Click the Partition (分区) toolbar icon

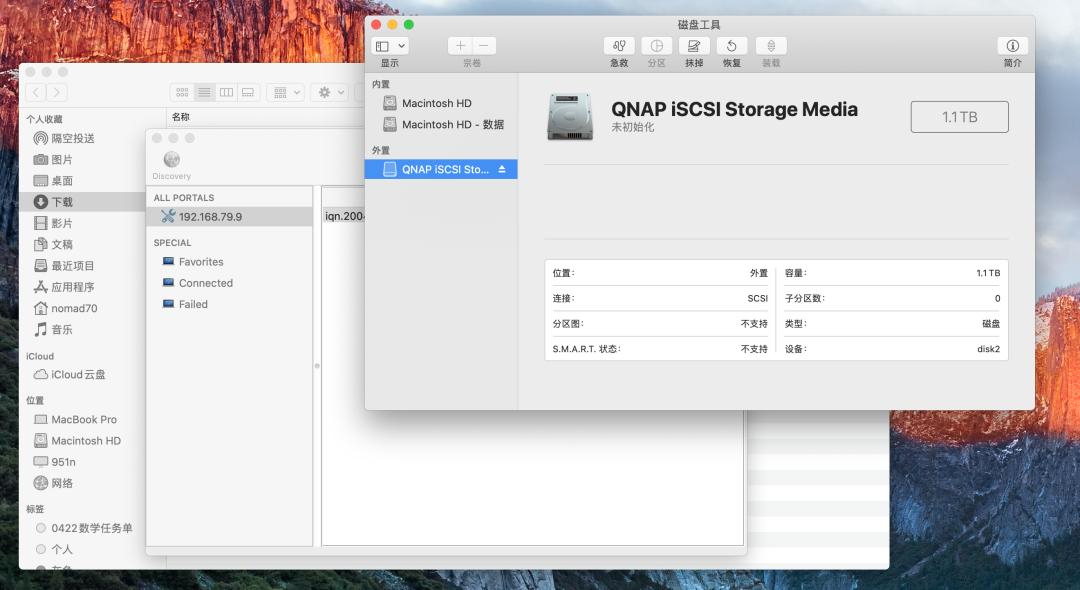click(656, 46)
